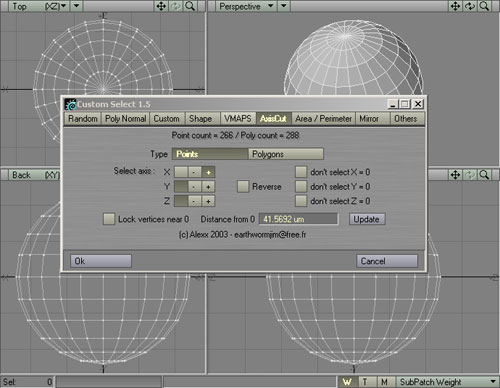Viewport: 500px width, 388px height.
Task: Click the Distance from 0 input field
Action: point(299,219)
